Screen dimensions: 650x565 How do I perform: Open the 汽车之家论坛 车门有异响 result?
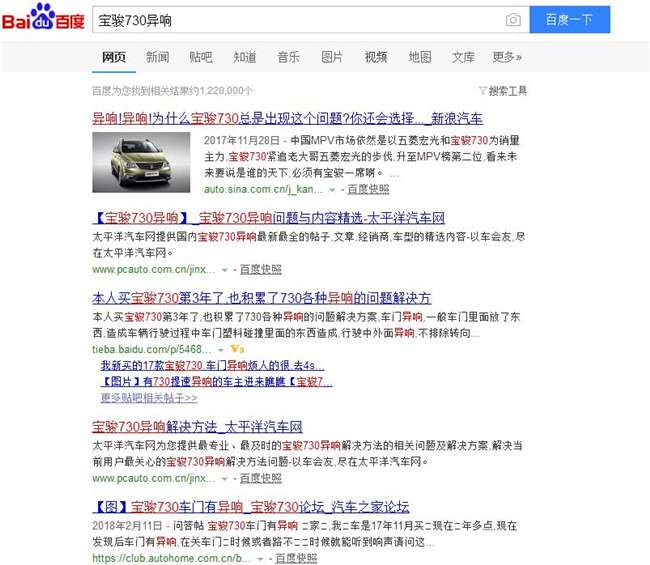coord(251,507)
